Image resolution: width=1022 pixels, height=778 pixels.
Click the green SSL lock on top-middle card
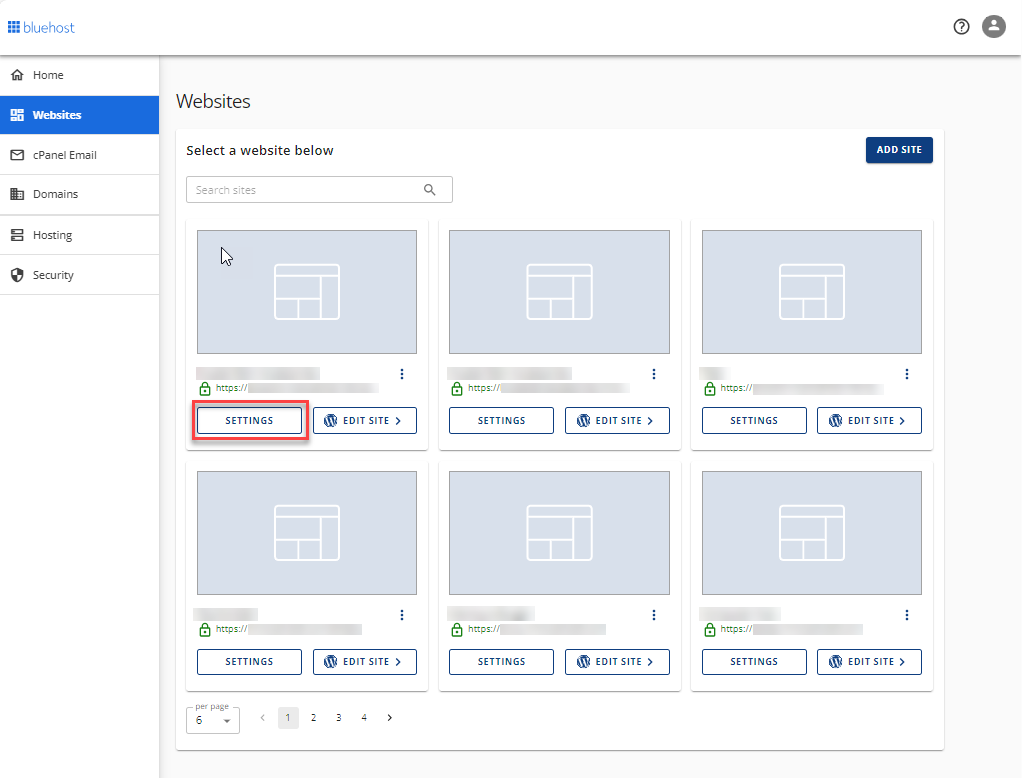(457, 389)
